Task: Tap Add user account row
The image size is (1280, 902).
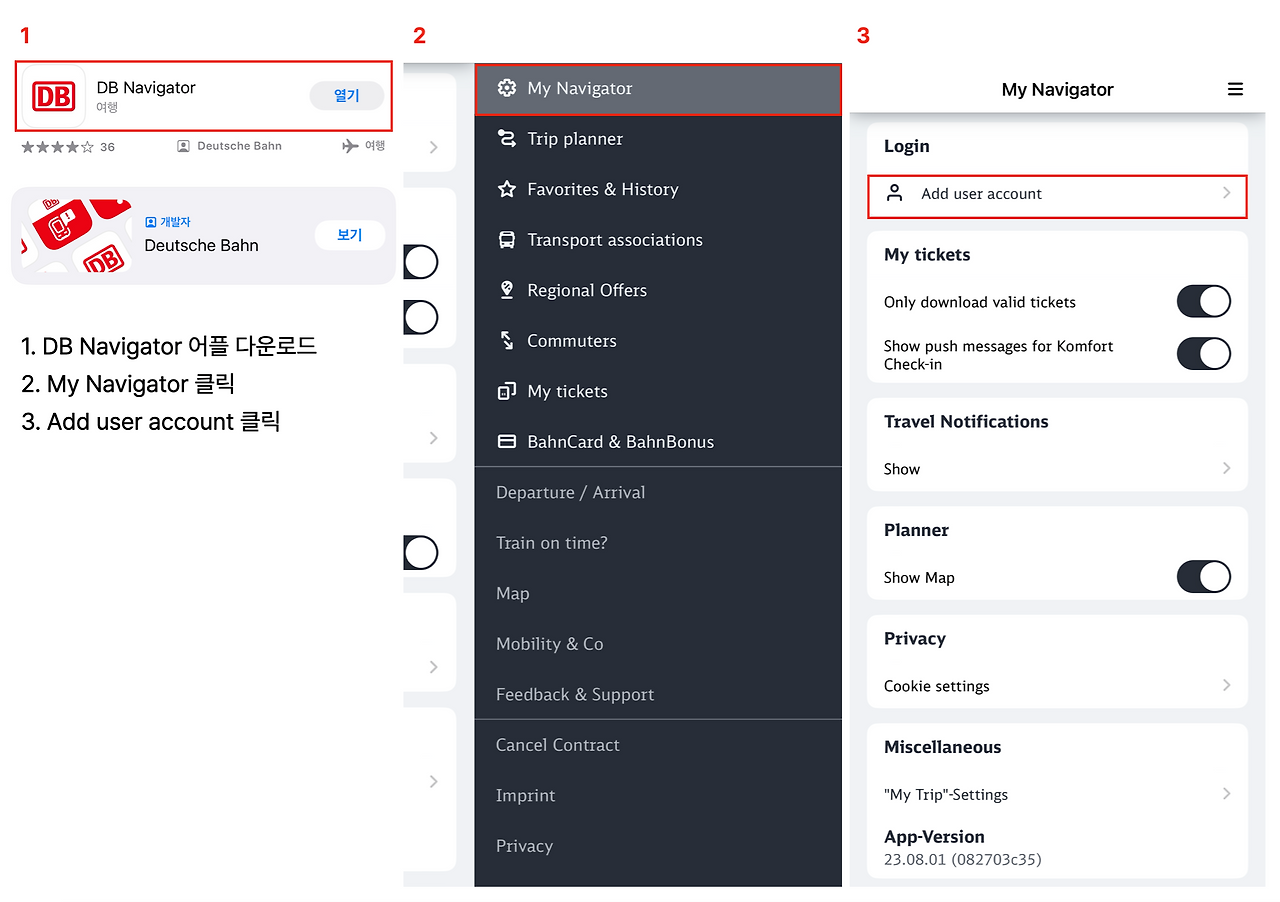Action: (x=1057, y=194)
